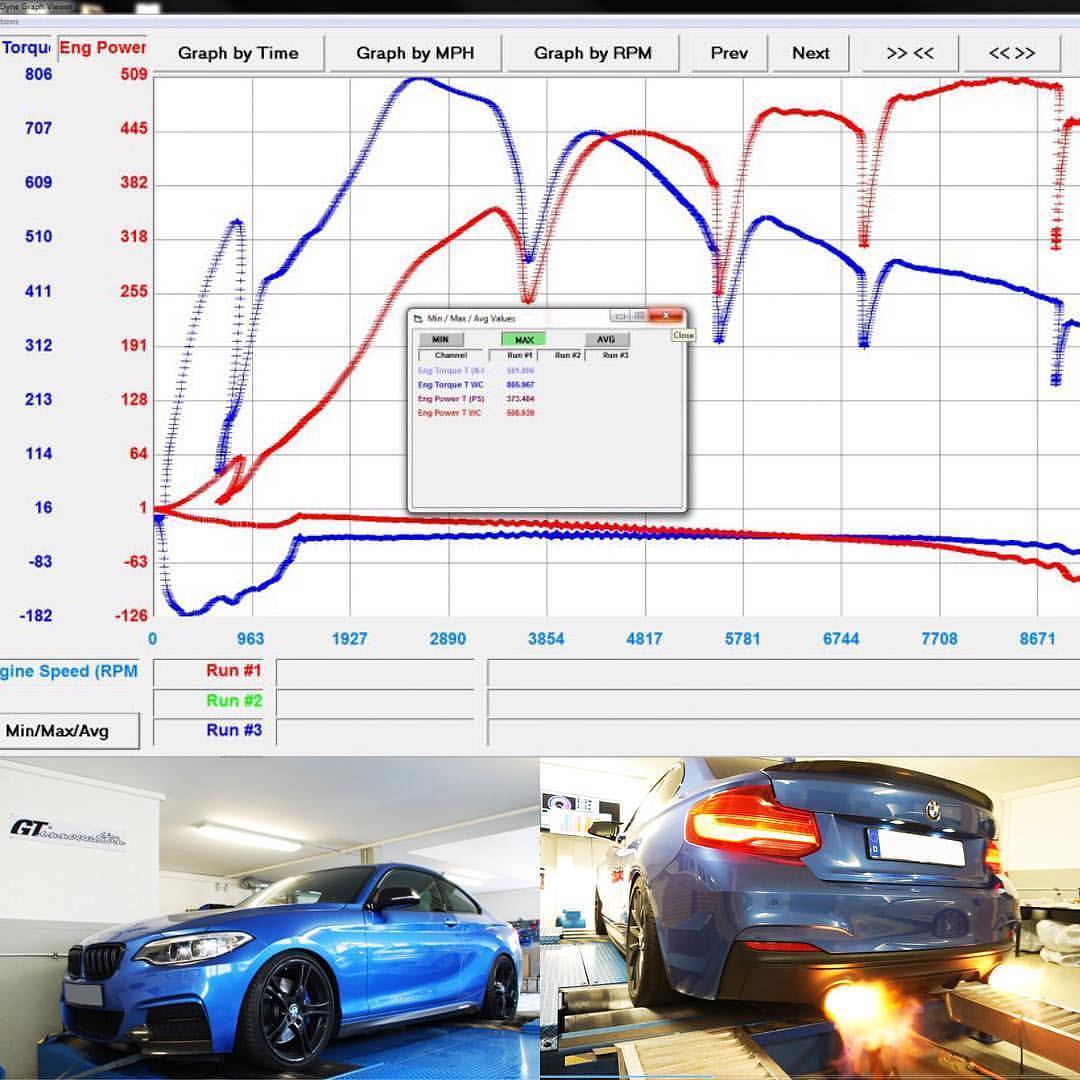This screenshot has width=1080, height=1080.
Task: Advance to the Next graph
Action: 810,54
